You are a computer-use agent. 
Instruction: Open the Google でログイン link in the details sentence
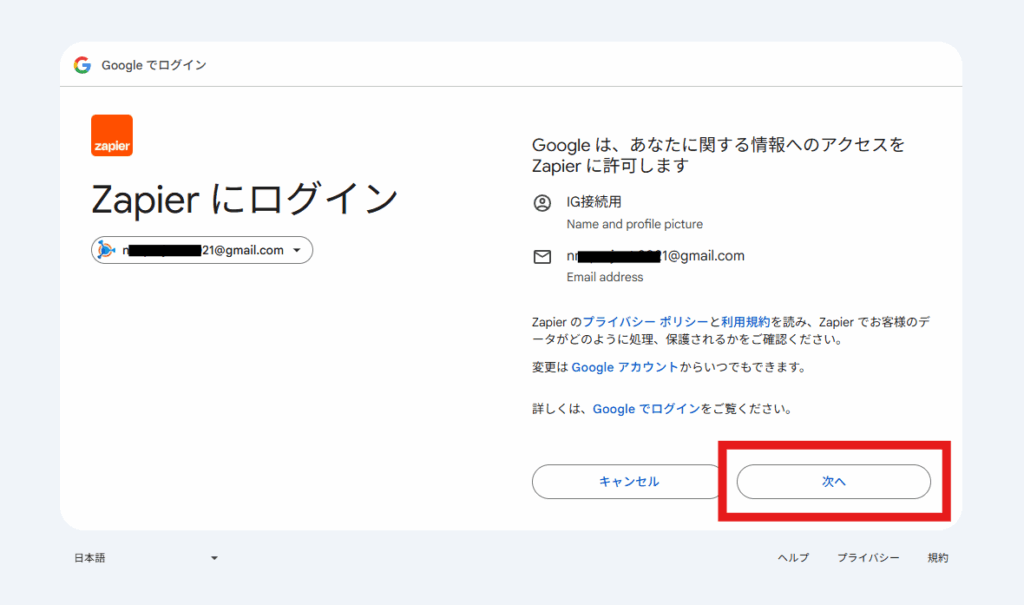(647, 409)
